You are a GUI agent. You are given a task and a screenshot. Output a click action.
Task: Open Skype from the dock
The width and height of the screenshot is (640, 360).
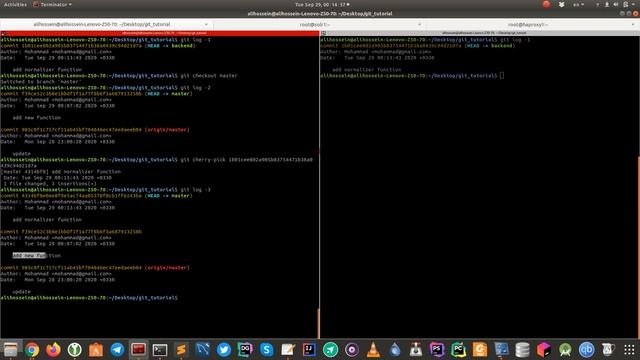[267, 350]
